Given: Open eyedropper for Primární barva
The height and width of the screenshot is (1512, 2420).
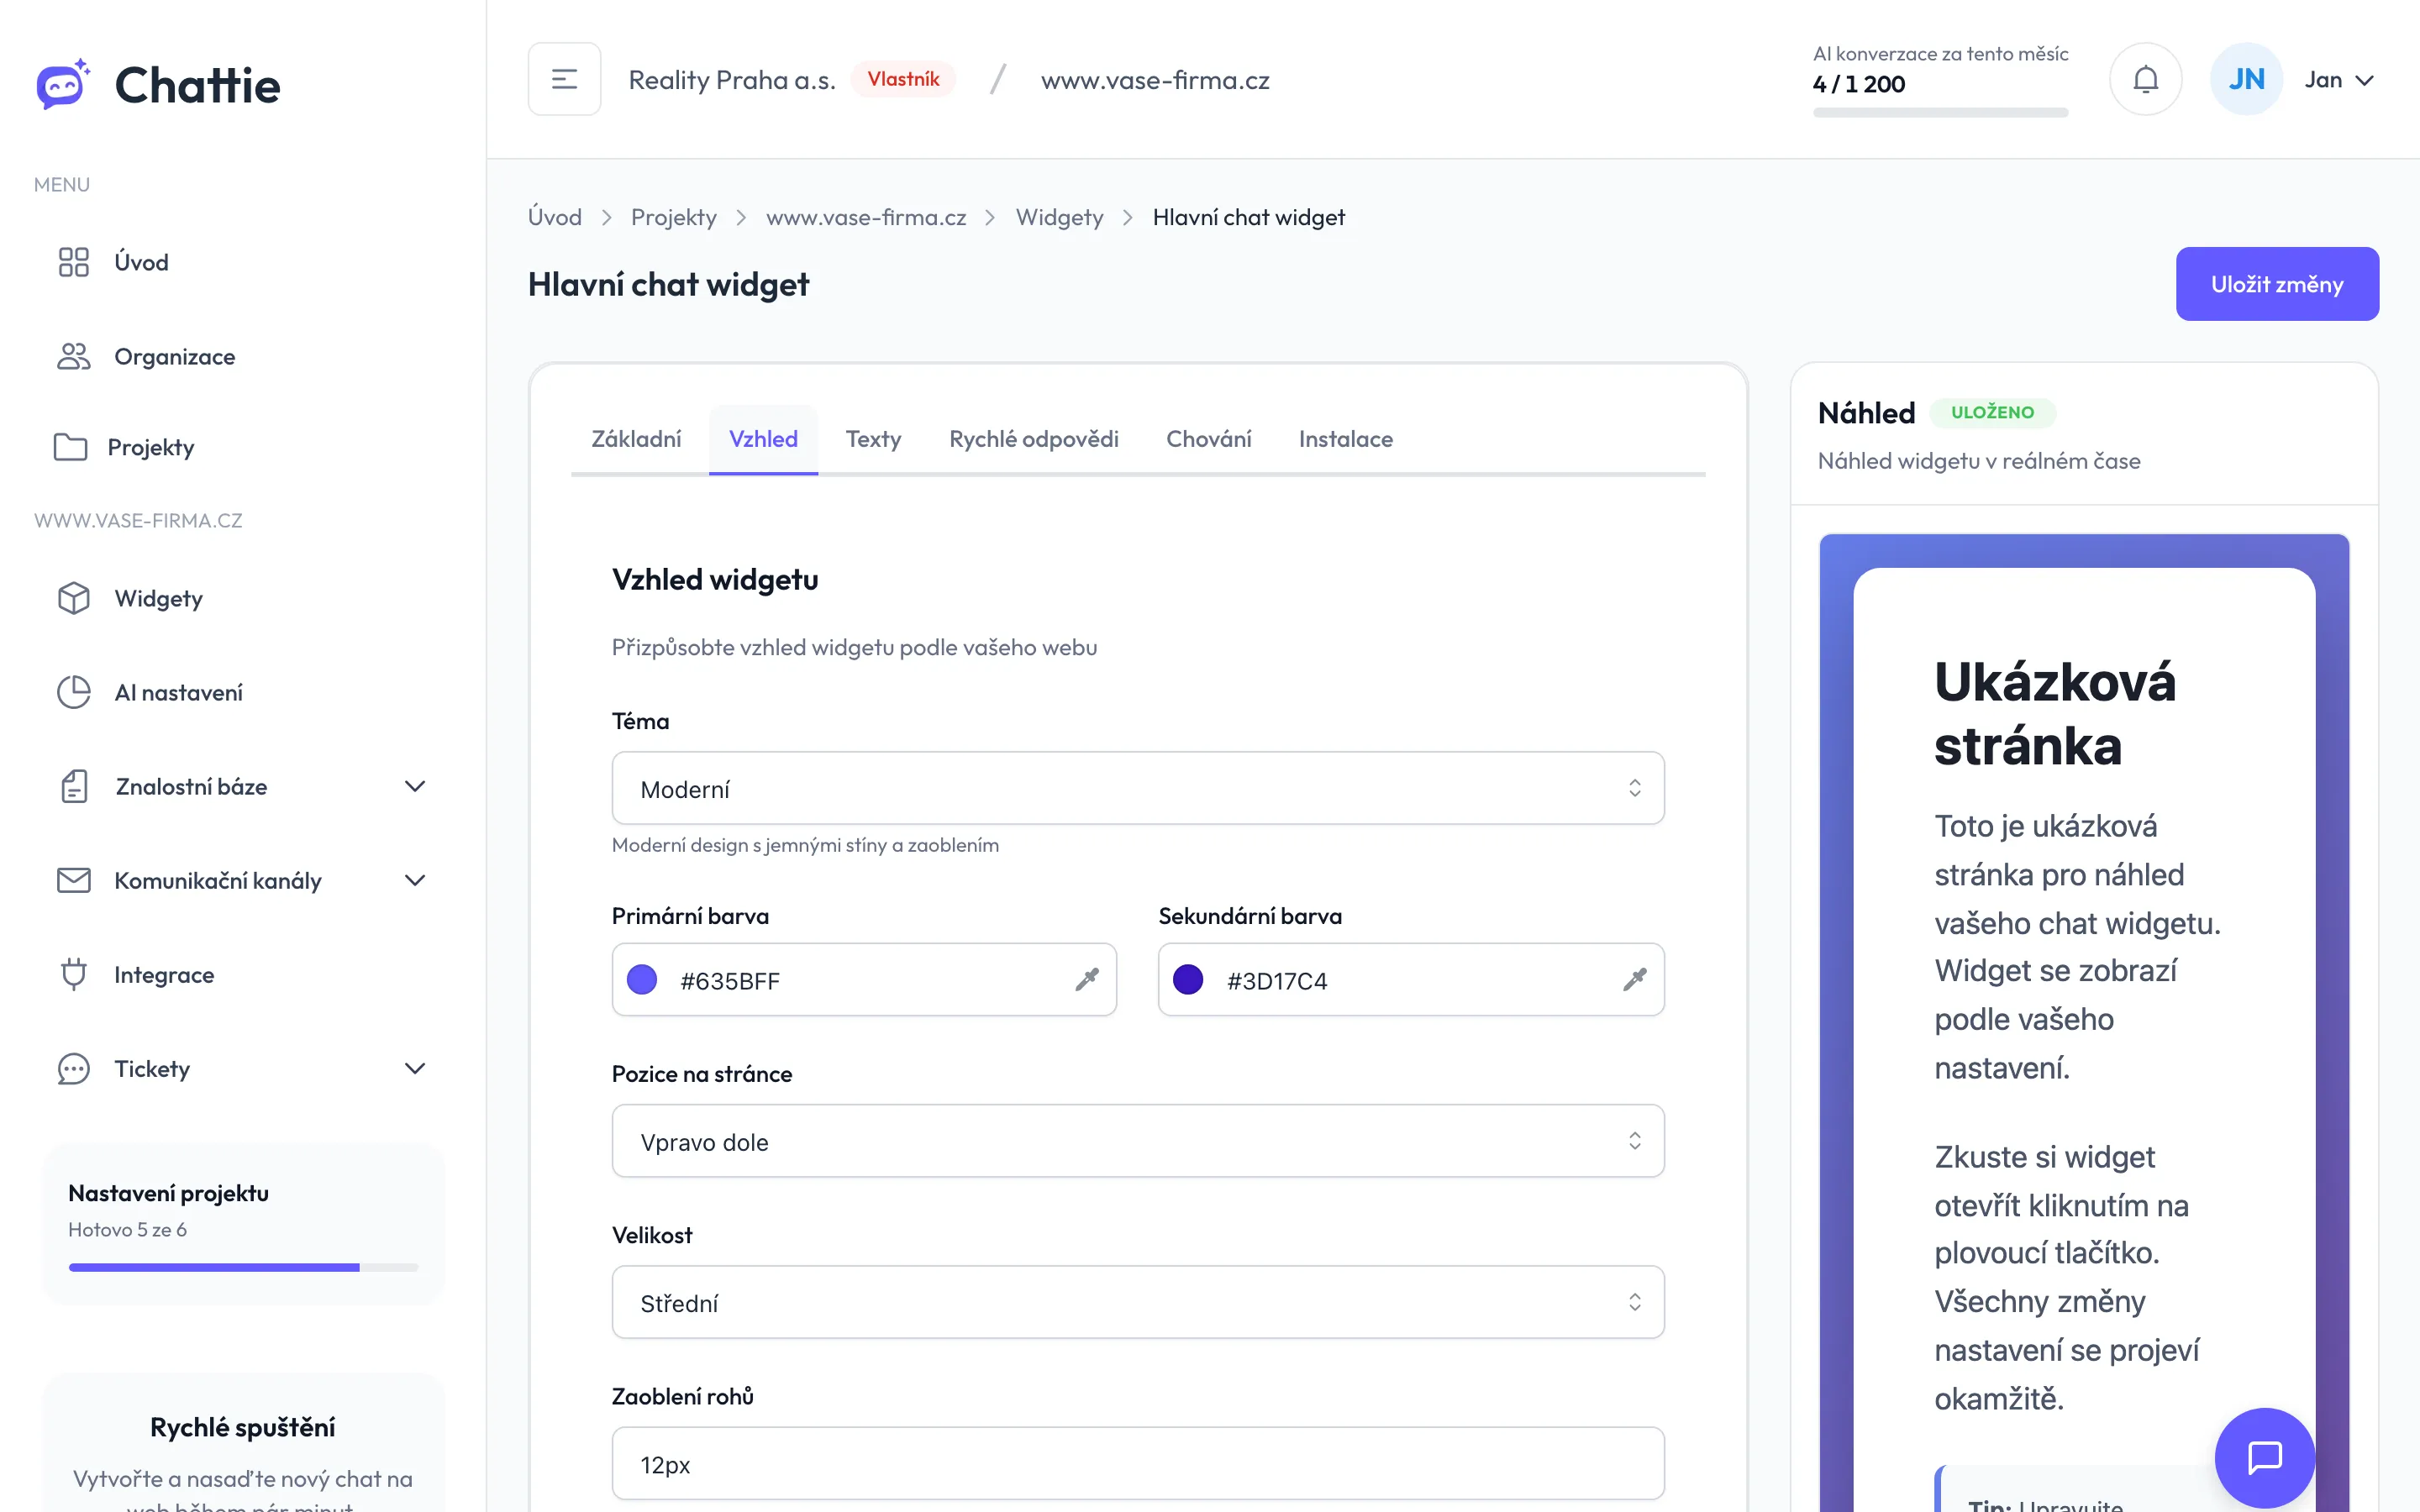Looking at the screenshot, I should [x=1087, y=979].
